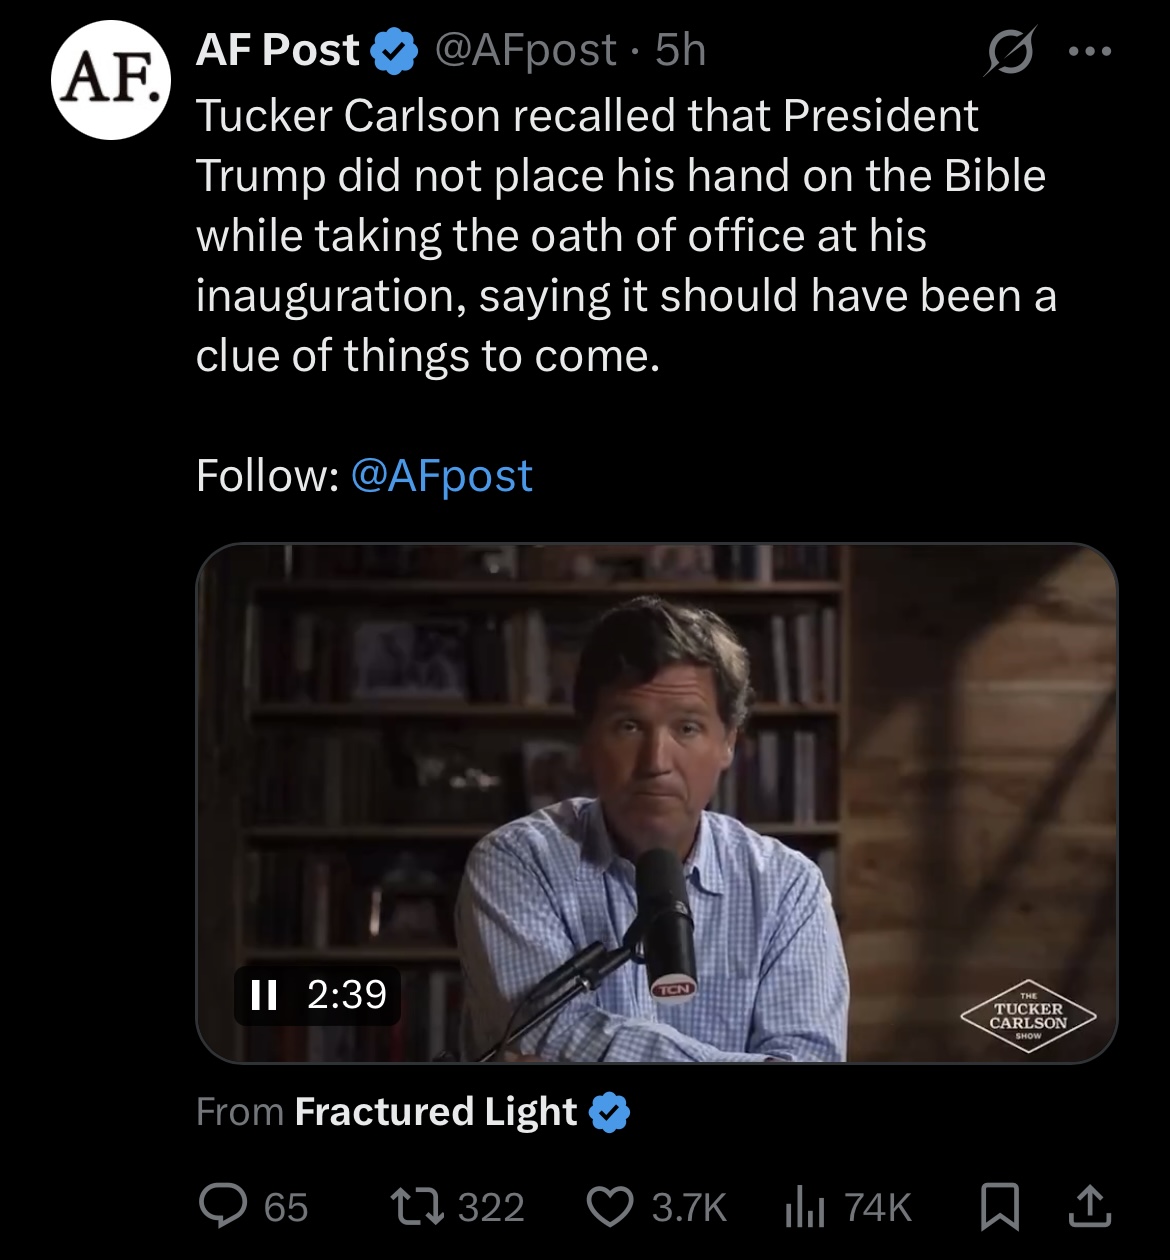Click the AF Post display name
The image size is (1170, 1260).
(277, 50)
